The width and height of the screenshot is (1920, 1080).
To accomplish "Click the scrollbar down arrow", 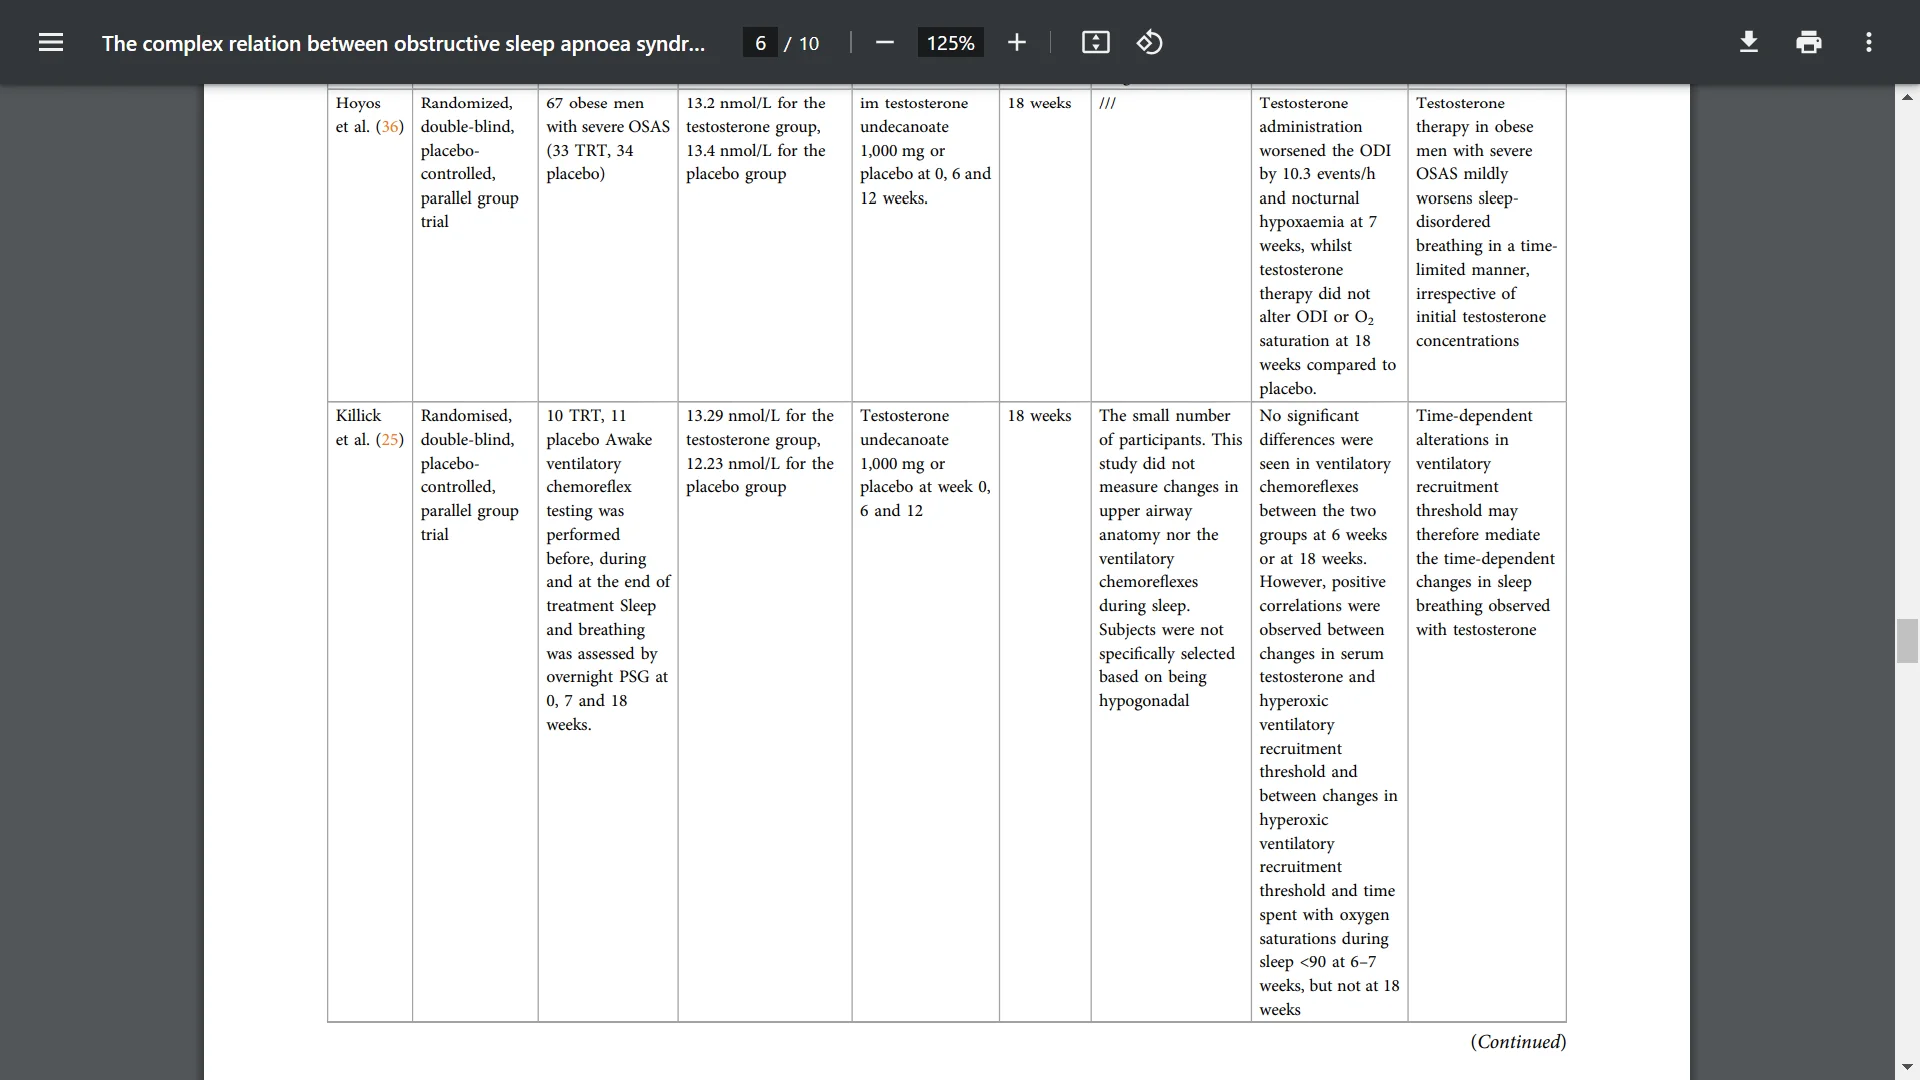I will 1907,1067.
